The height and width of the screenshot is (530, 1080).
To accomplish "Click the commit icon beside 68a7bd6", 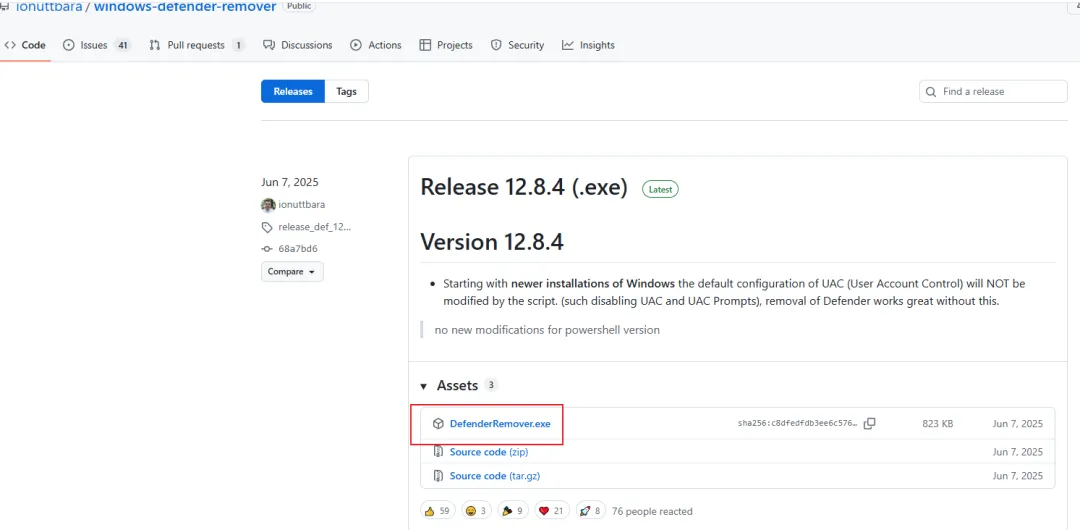I will pos(267,249).
